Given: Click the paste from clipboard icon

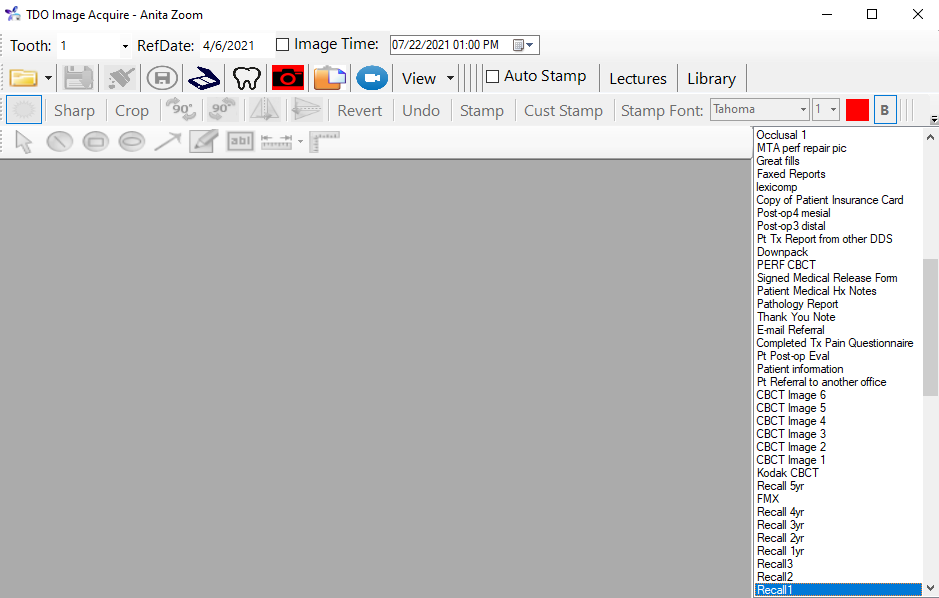Looking at the screenshot, I should (x=330, y=78).
